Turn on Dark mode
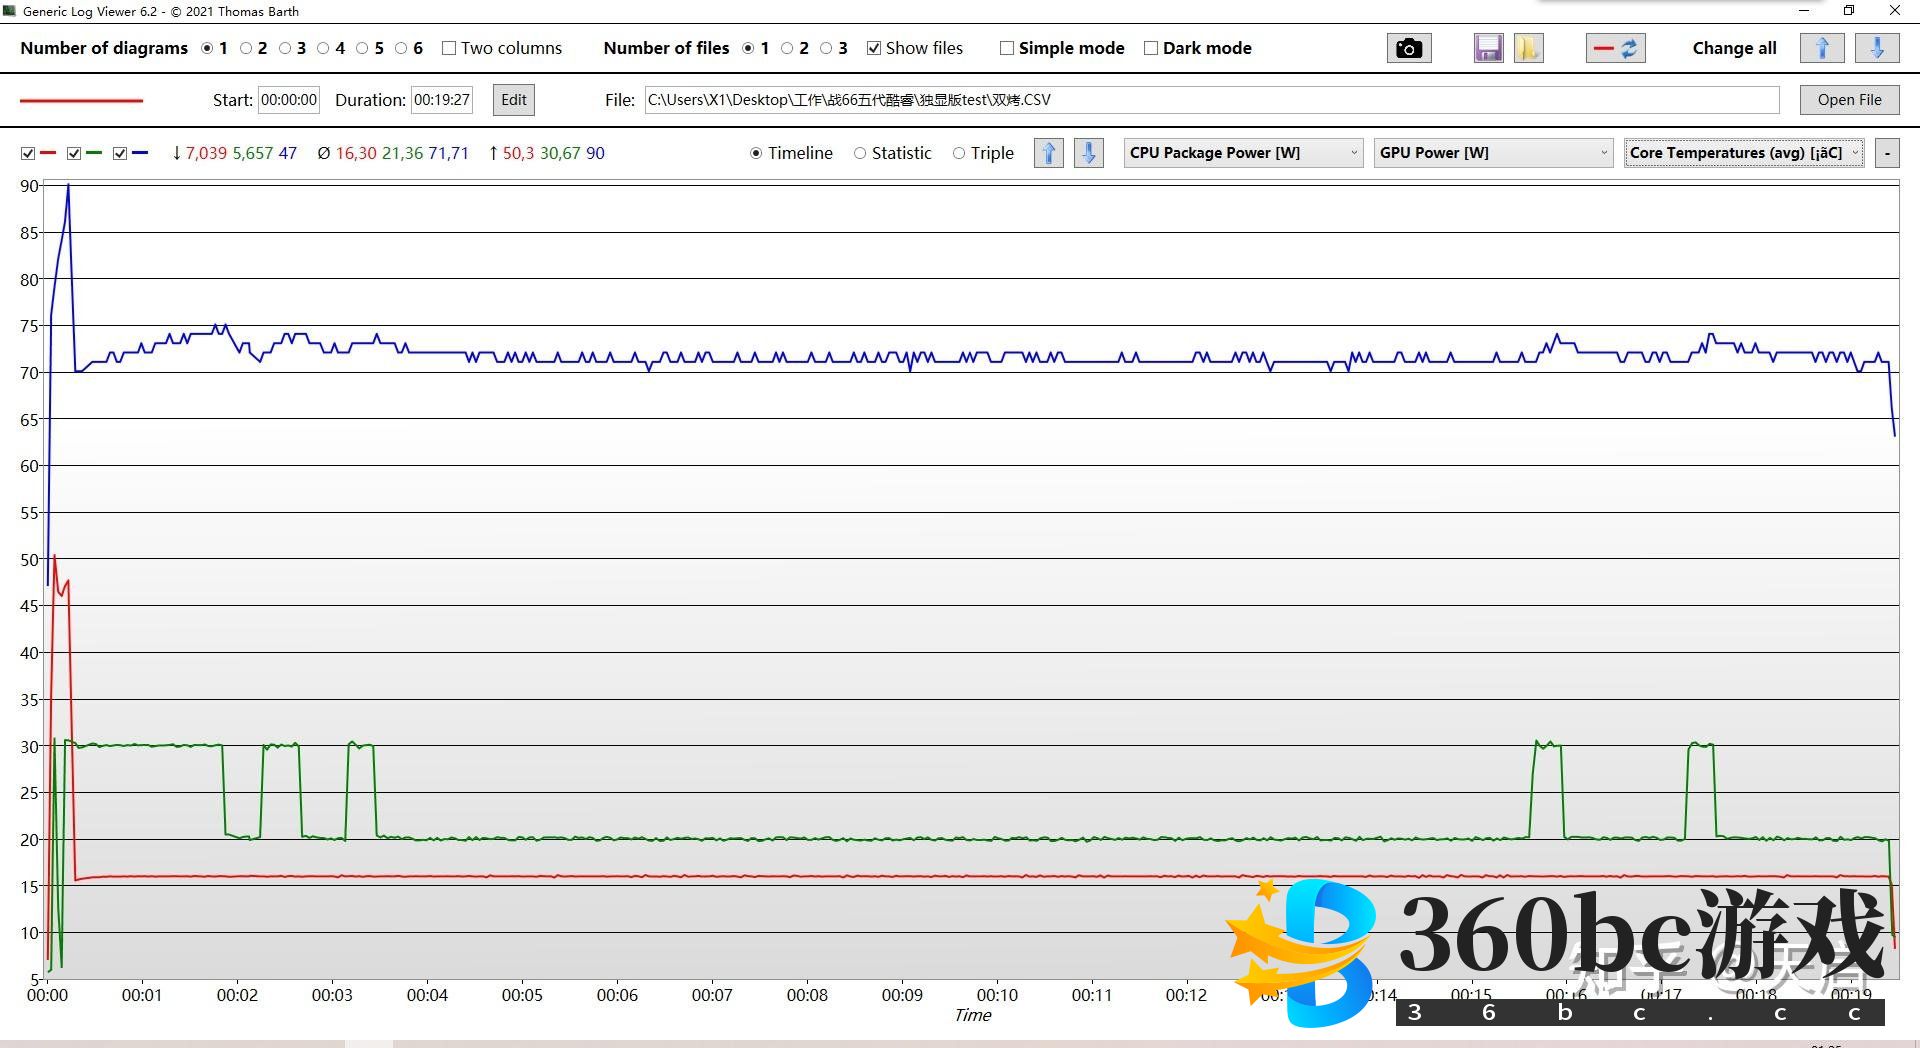 pyautogui.click(x=1151, y=48)
